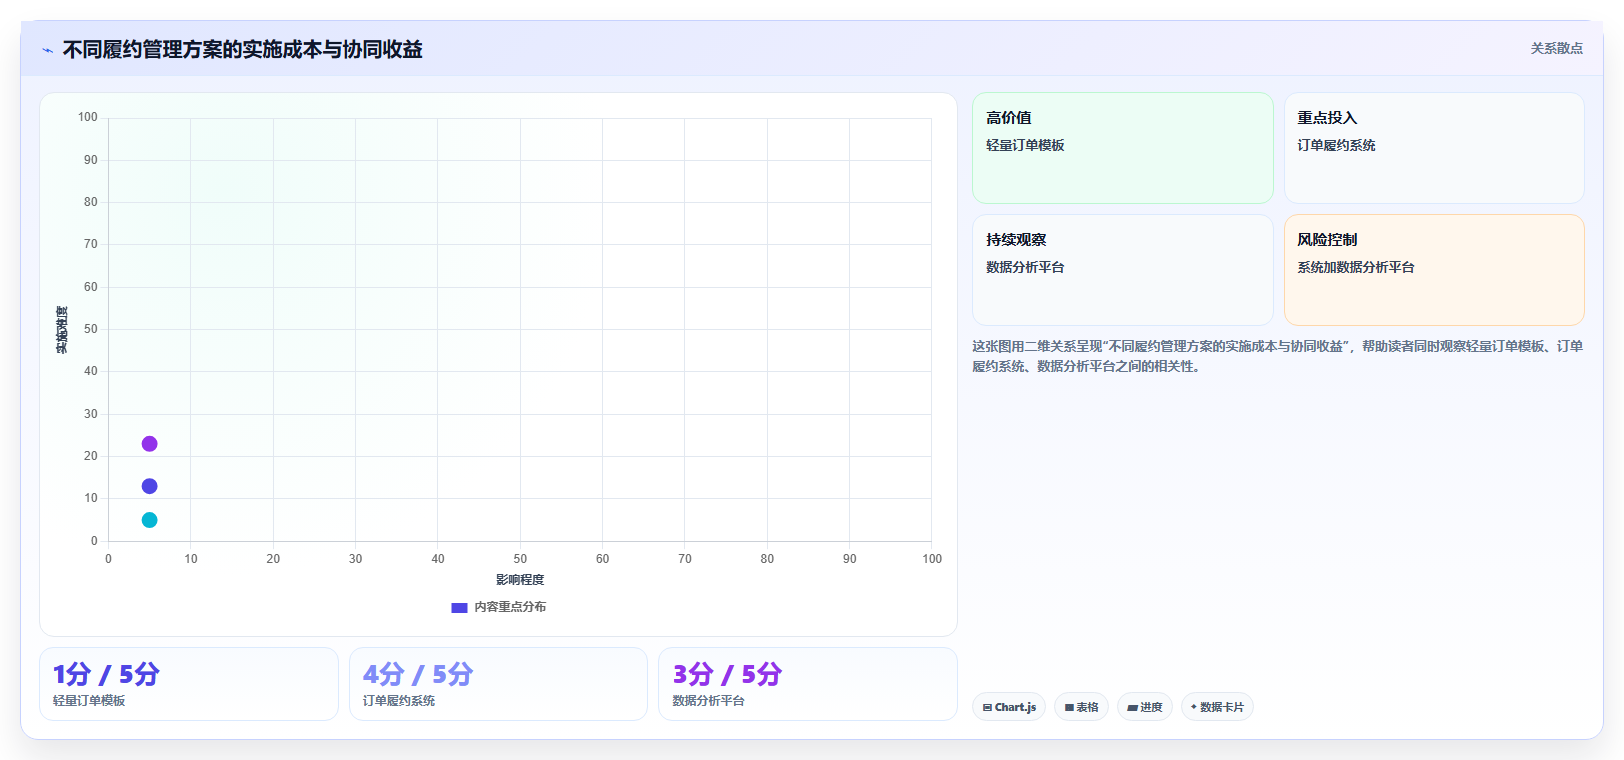Click the star icon in 数据卡片 chip
The width and height of the screenshot is (1624, 760).
coord(1194,707)
